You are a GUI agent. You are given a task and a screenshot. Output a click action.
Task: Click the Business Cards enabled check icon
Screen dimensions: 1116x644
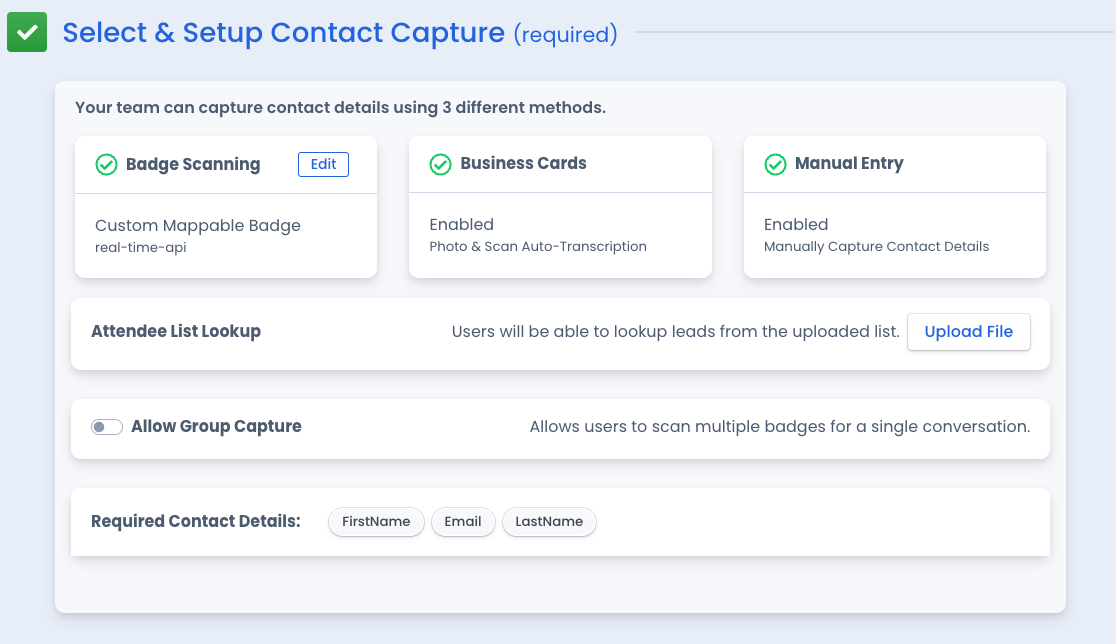[441, 164]
